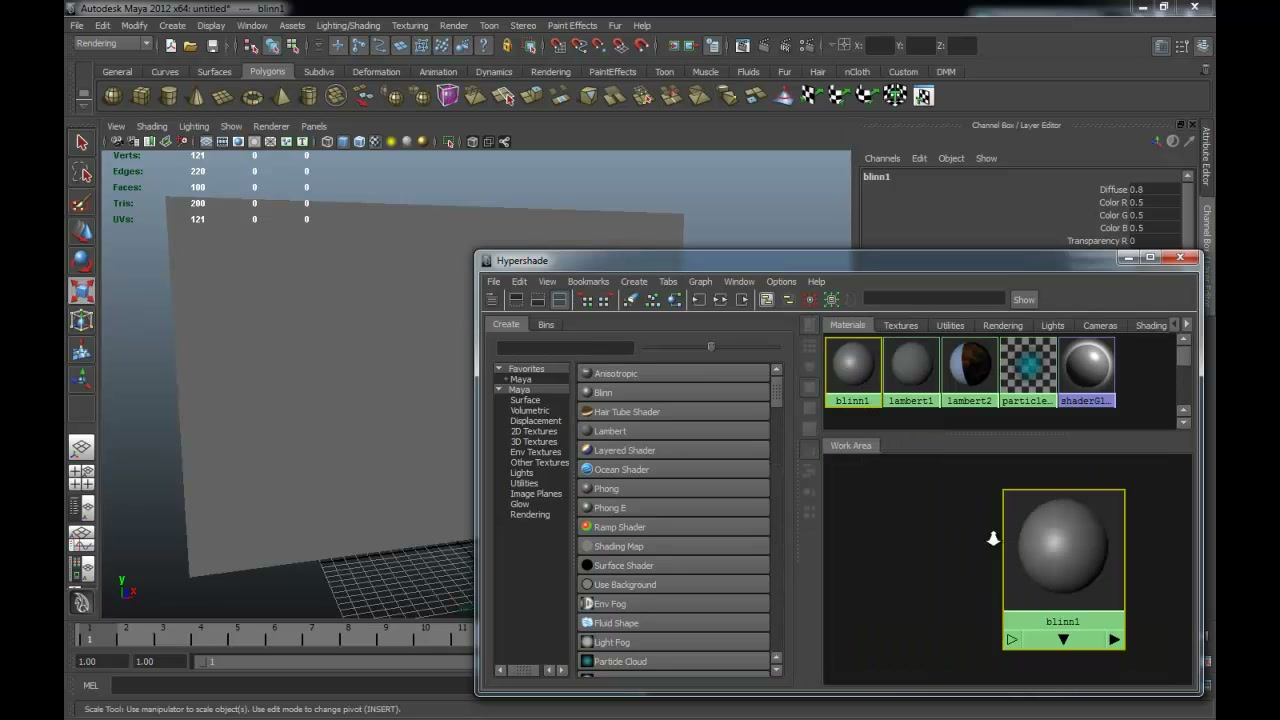Click the down arrow on the blinn1 node

point(1063,640)
